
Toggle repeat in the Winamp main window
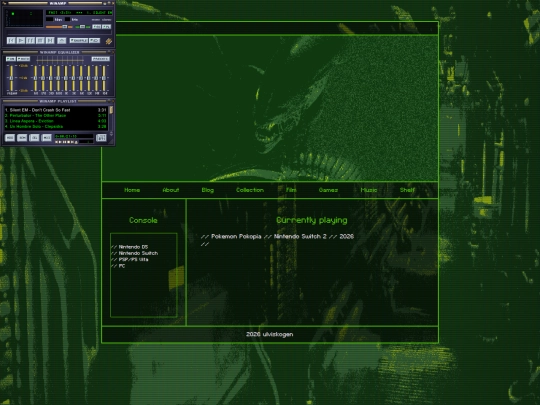click(x=94, y=41)
